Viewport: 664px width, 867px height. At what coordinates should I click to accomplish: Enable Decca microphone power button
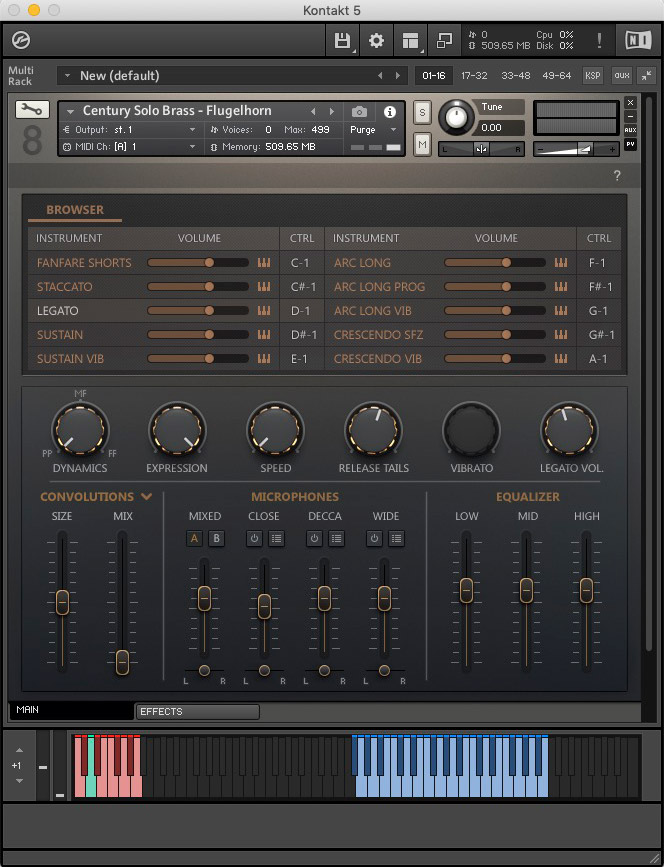pyautogui.click(x=314, y=539)
